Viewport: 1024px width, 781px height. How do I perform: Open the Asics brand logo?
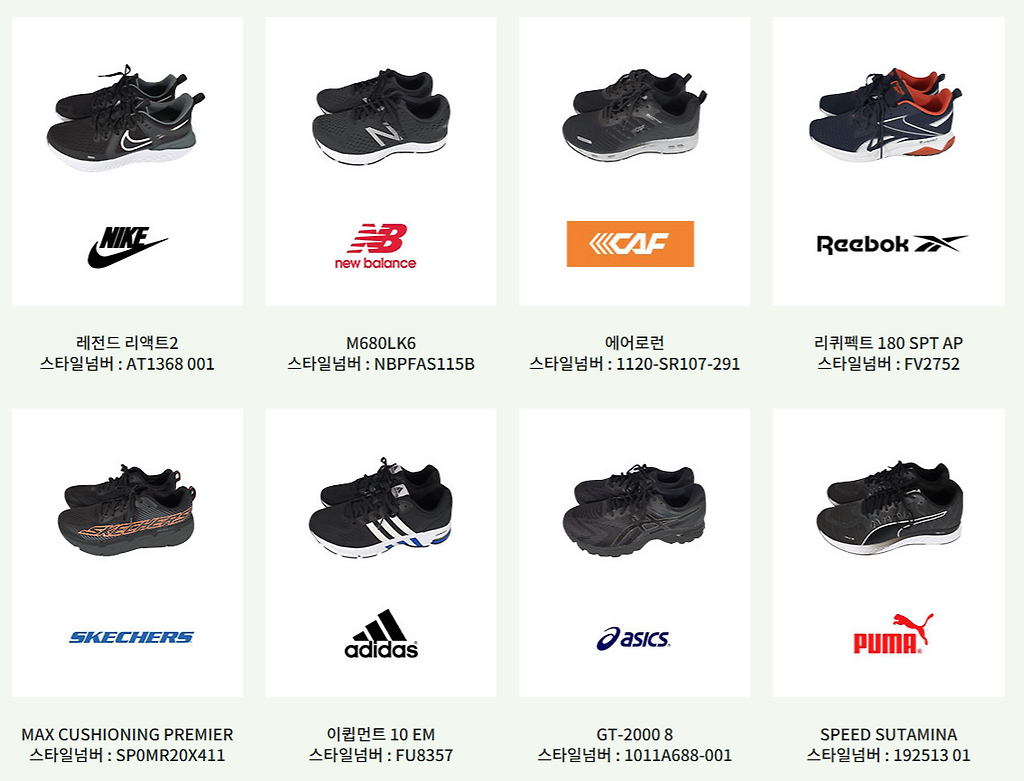[x=633, y=638]
